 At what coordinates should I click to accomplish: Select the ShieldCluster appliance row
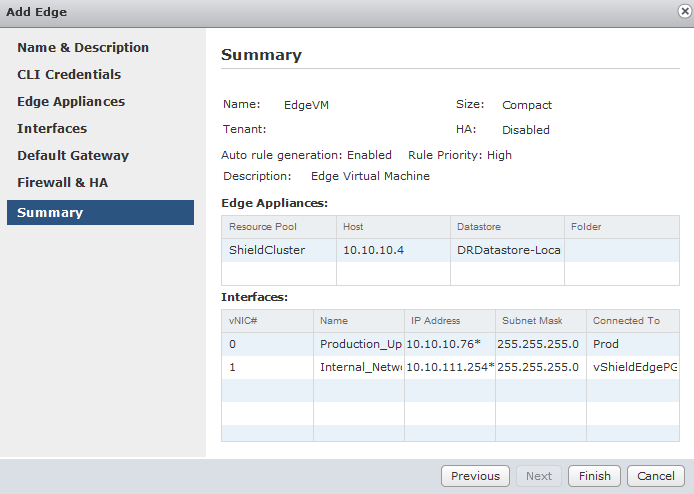pos(267,250)
